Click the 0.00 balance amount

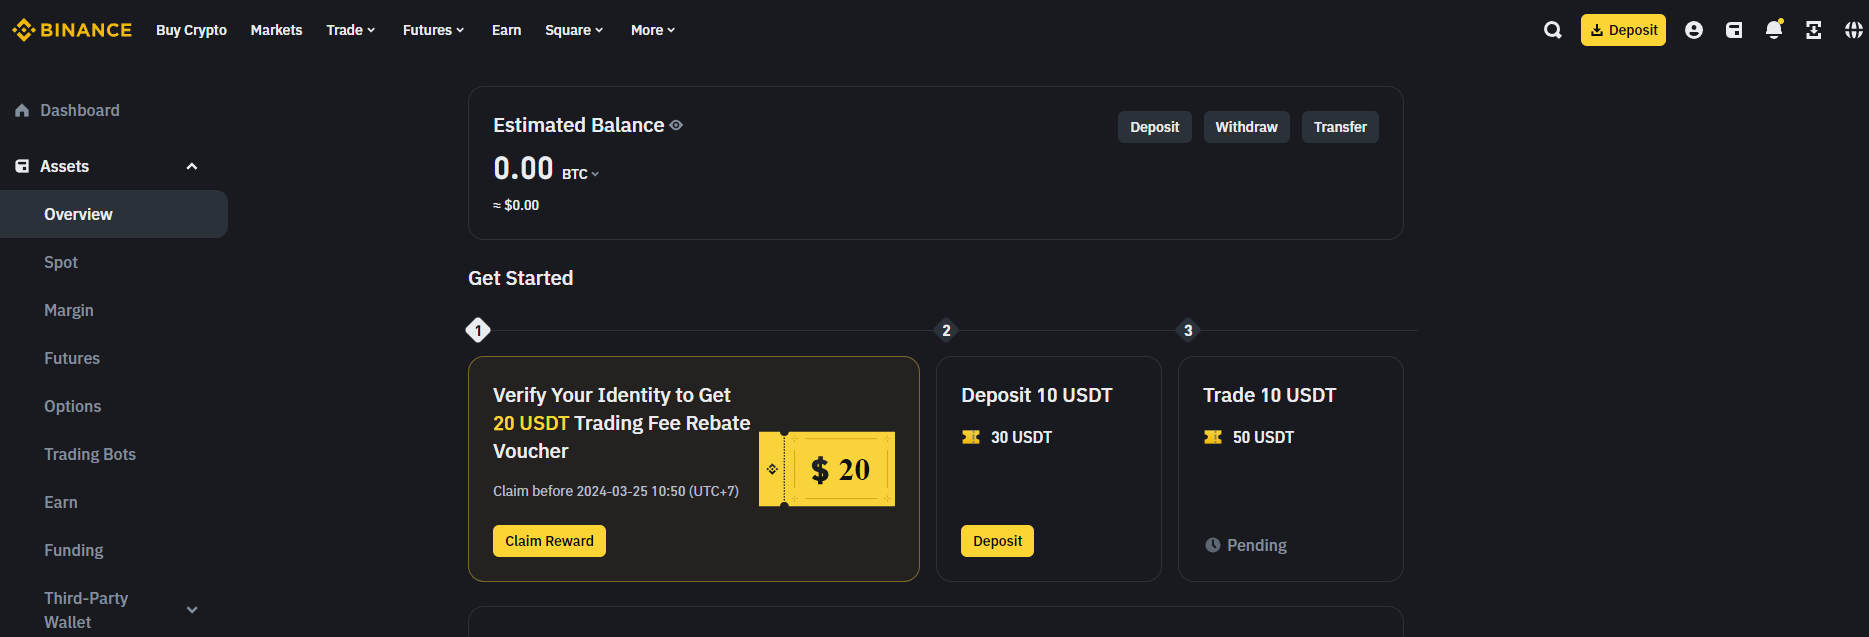point(523,168)
